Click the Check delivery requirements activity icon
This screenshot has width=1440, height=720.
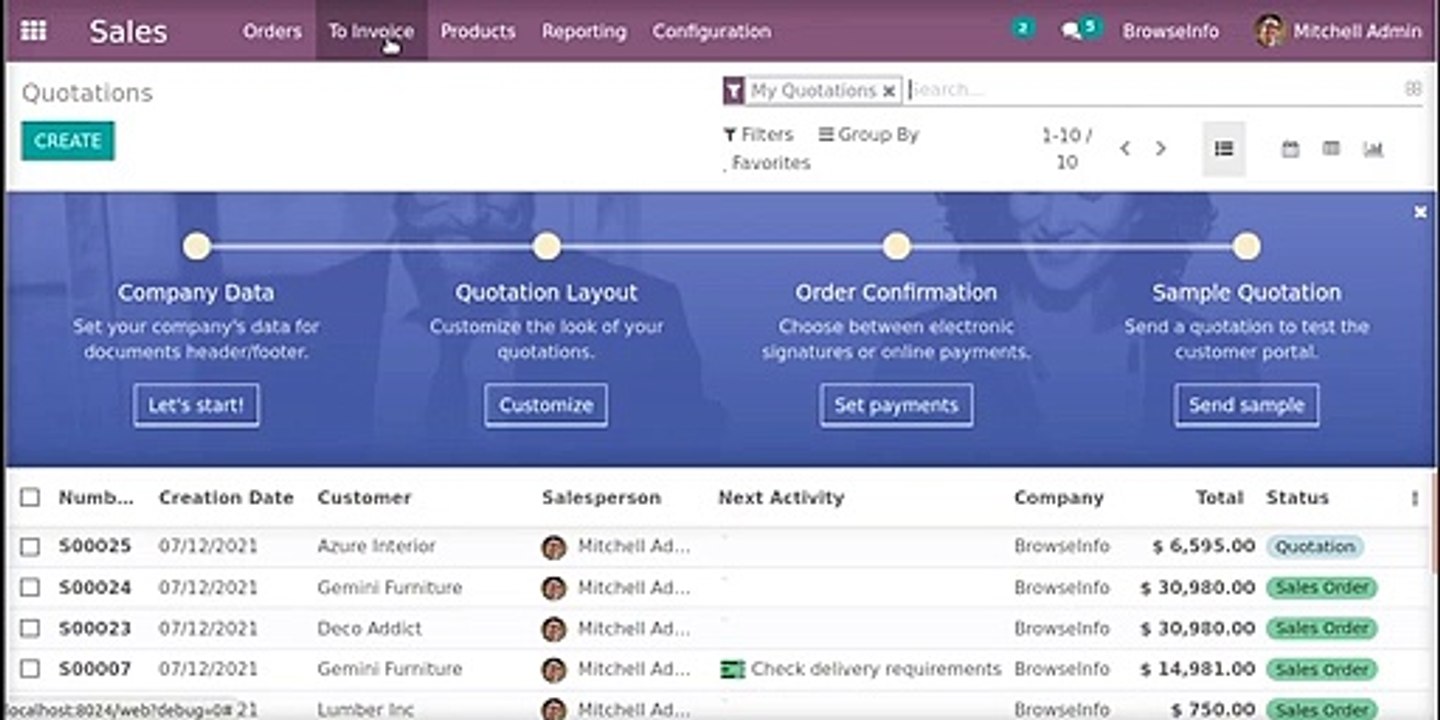(x=733, y=669)
